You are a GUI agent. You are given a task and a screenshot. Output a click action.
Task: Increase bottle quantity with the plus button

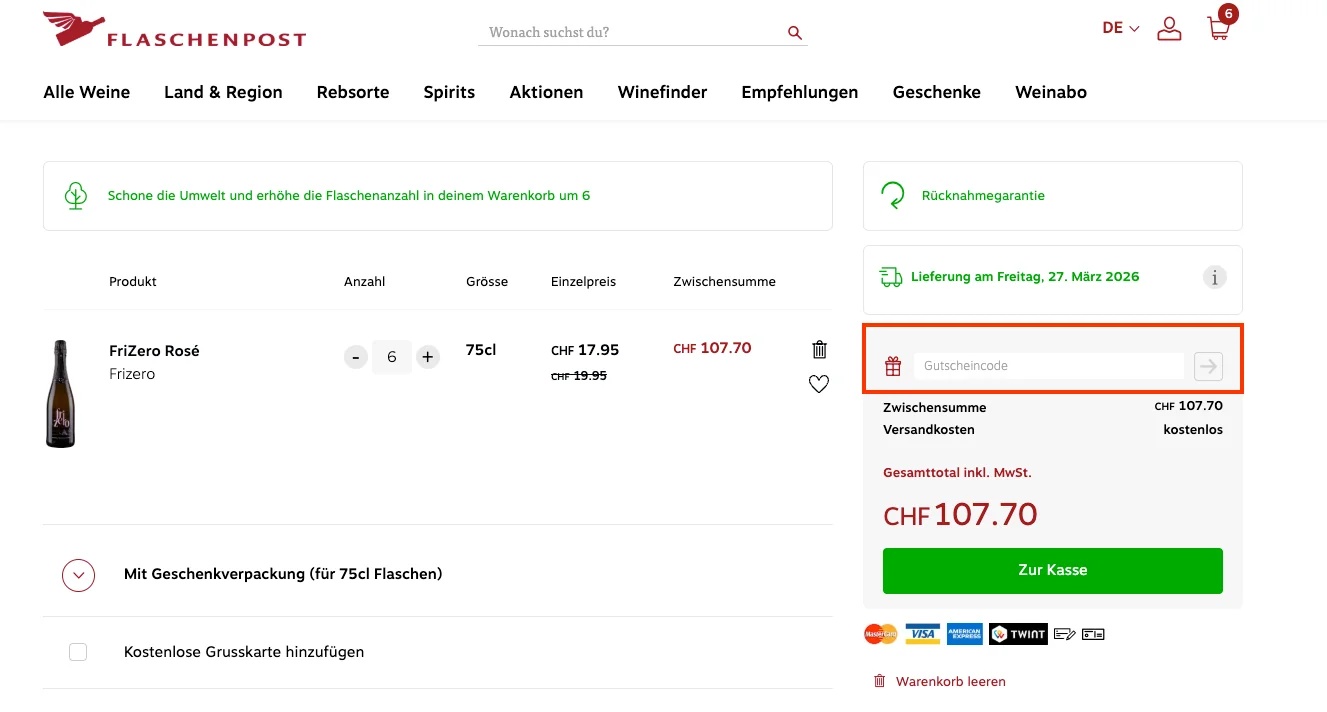[427, 356]
